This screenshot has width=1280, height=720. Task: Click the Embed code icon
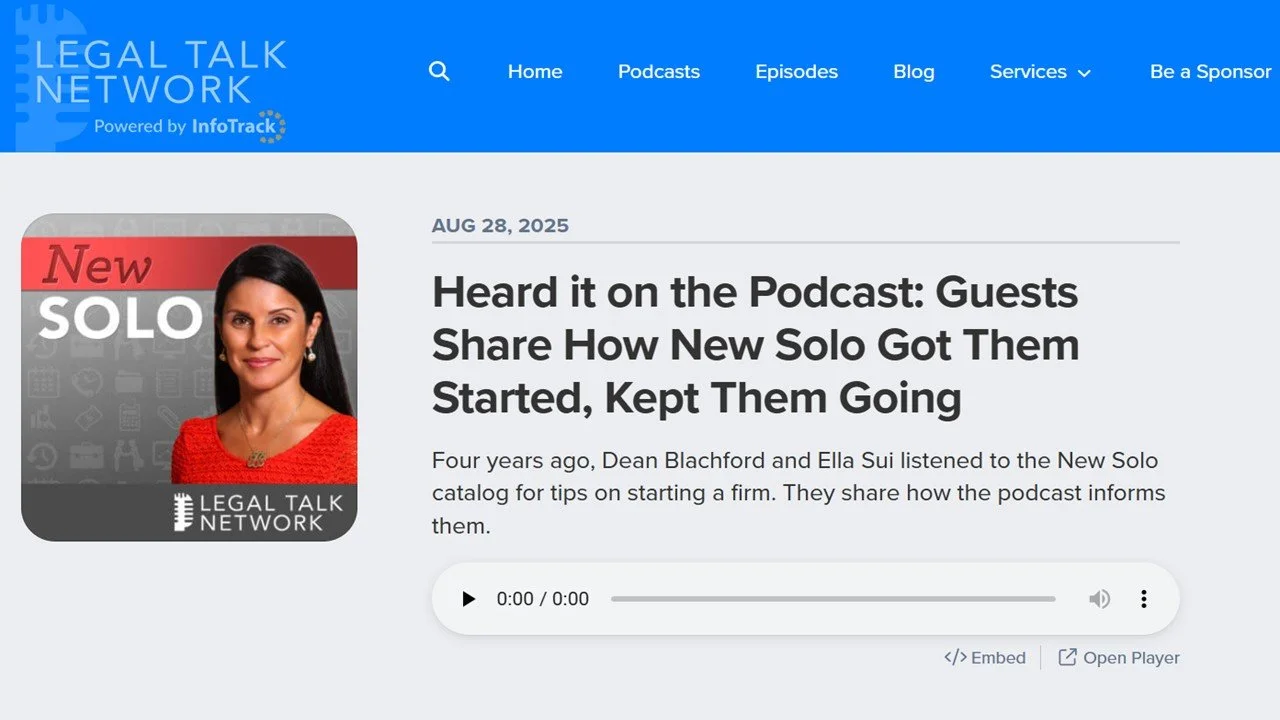point(955,658)
